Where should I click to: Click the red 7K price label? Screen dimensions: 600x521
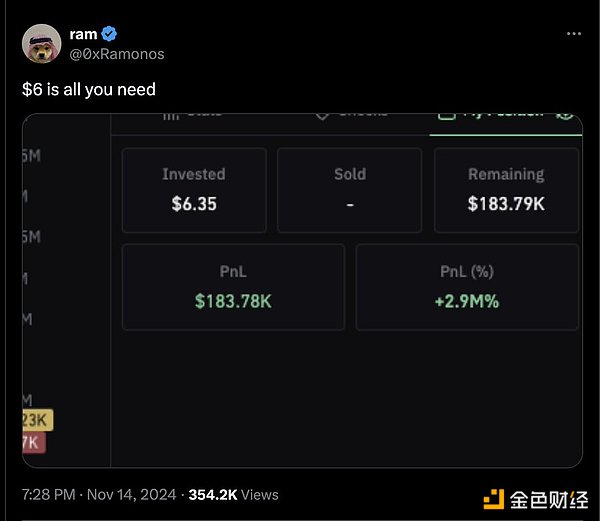pyautogui.click(x=34, y=441)
